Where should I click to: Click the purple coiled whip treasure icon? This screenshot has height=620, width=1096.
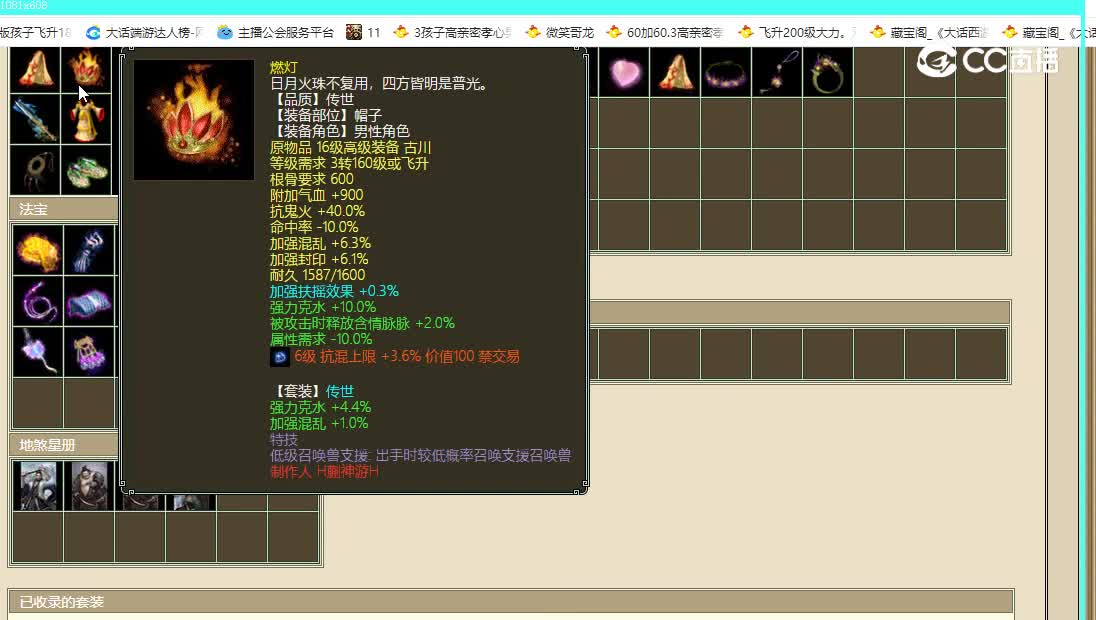38,301
